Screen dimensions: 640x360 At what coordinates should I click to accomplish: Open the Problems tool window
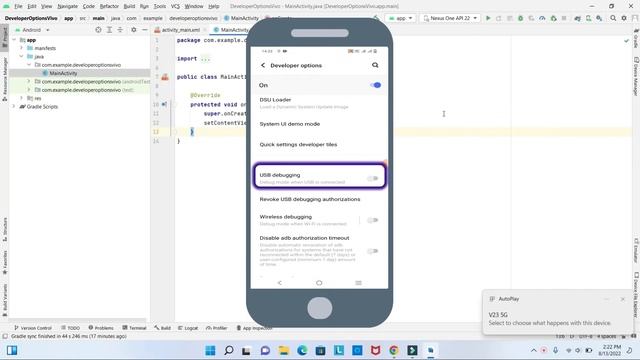(101, 328)
